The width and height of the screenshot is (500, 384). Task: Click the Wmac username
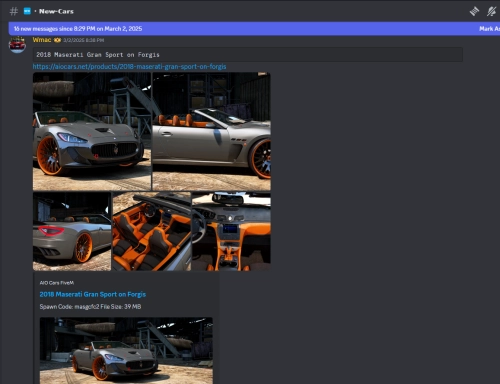(42, 40)
